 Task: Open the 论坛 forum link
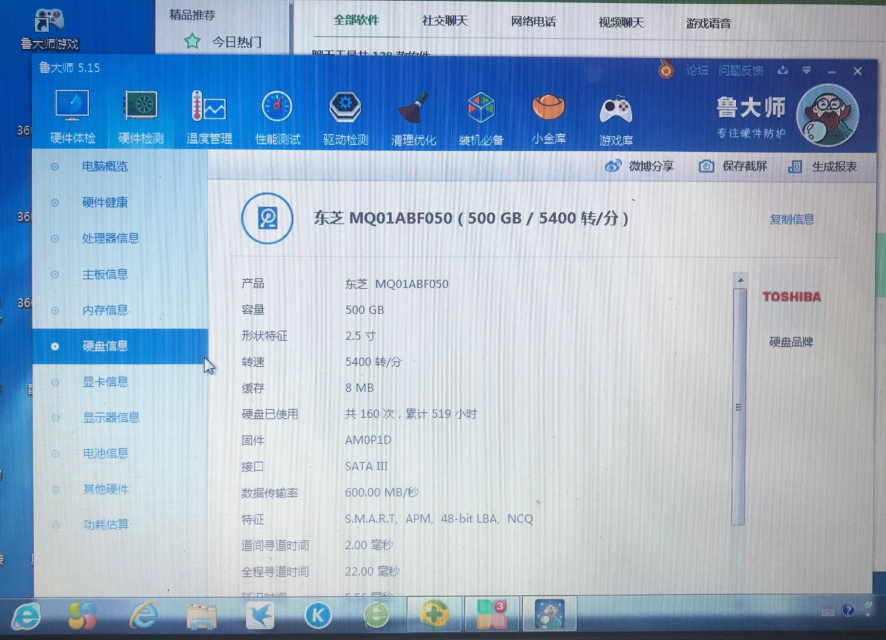pyautogui.click(x=697, y=71)
